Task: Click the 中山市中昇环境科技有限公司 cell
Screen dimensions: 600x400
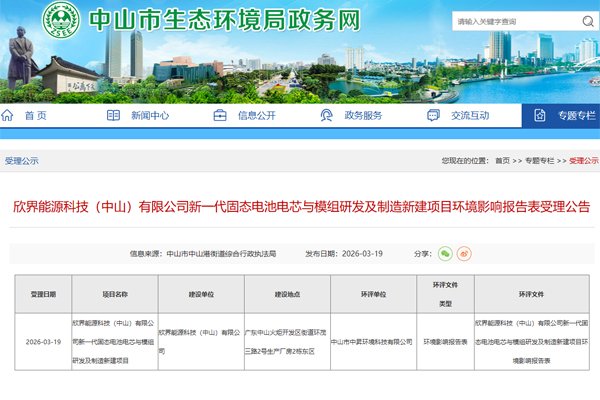Action: 372,342
